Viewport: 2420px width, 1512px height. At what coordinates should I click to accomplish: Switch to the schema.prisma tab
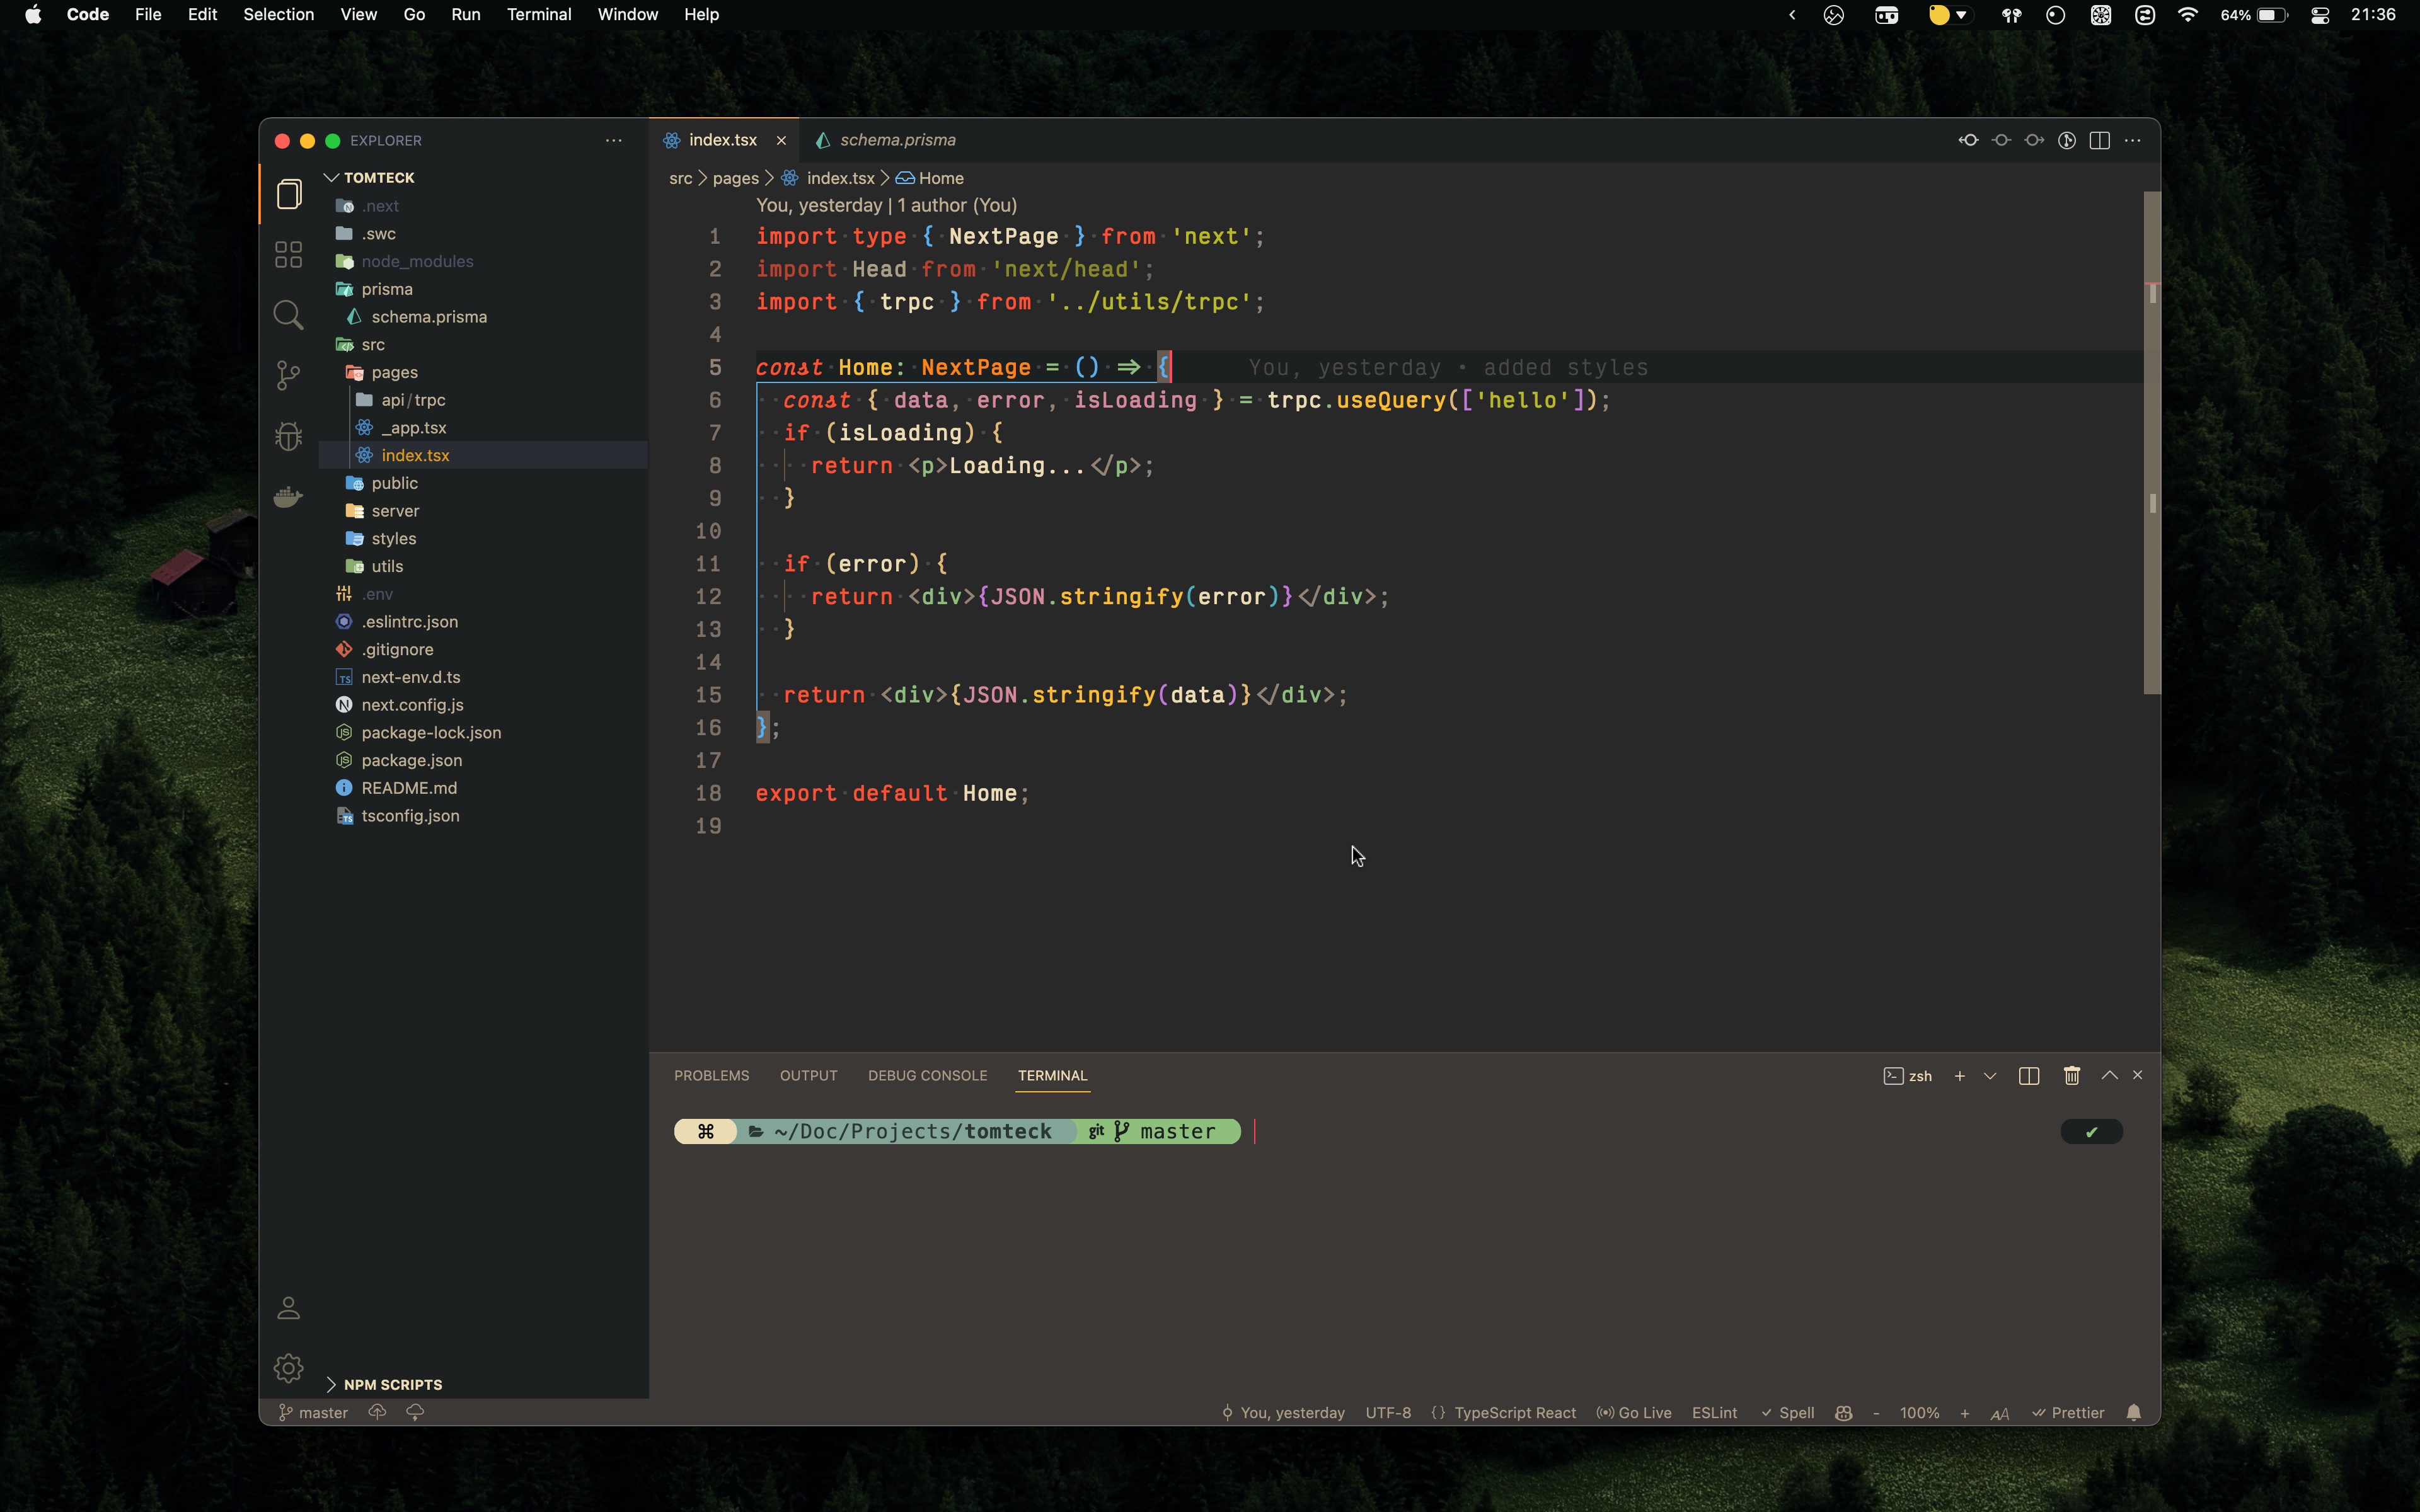coord(897,140)
